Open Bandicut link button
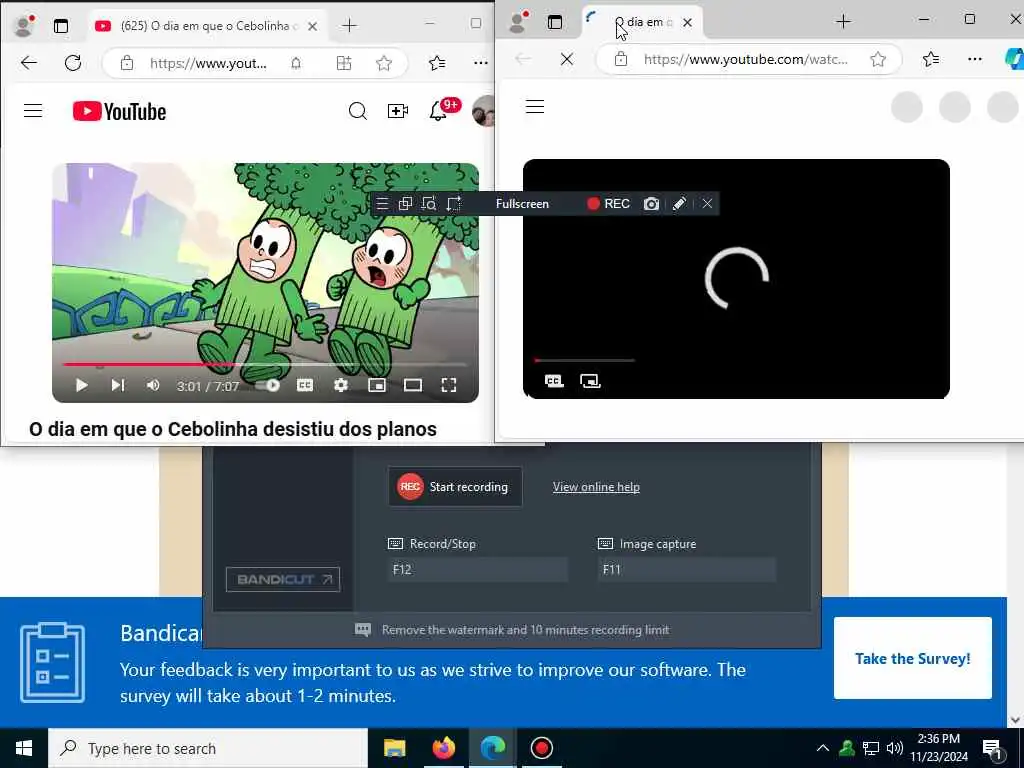 click(x=283, y=579)
